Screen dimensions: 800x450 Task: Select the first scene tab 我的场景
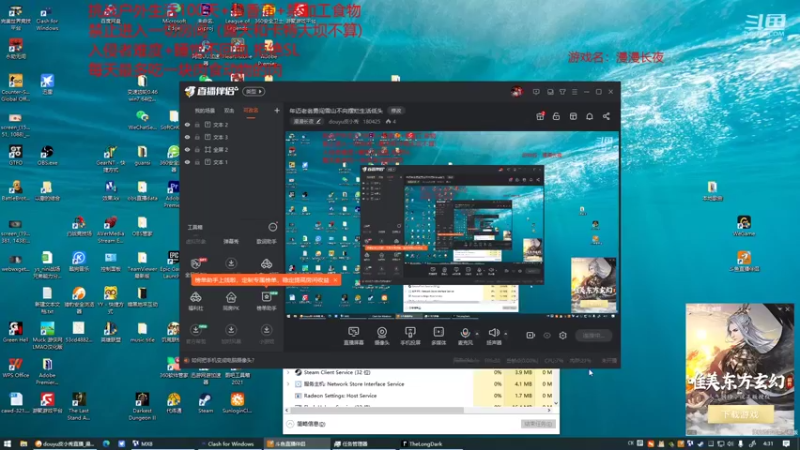205,111
